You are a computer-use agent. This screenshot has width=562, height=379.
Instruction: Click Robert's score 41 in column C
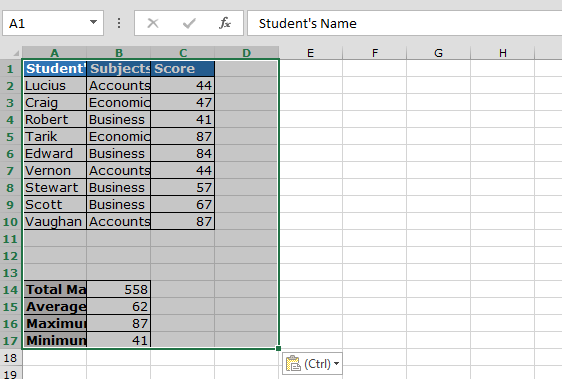(x=183, y=119)
